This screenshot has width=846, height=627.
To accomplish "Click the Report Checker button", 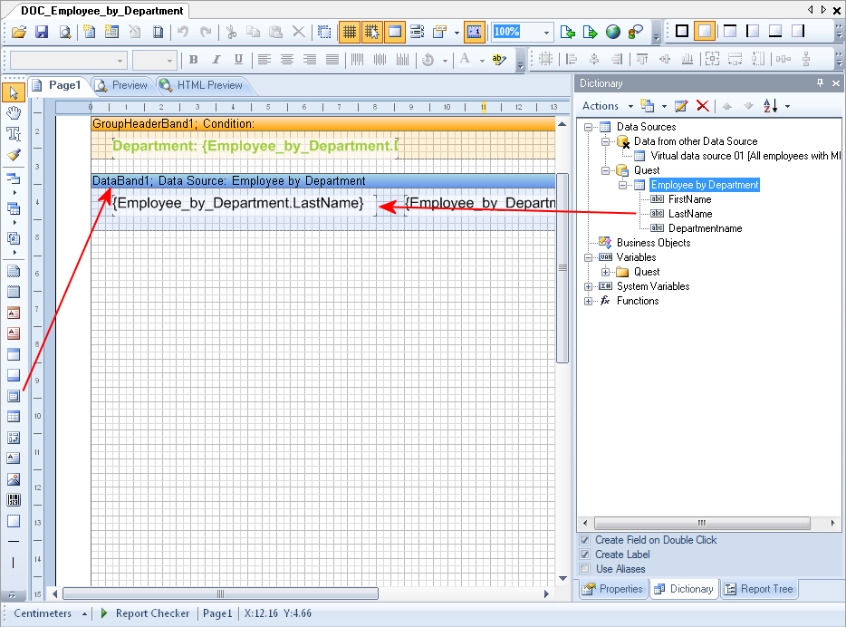I will coord(145,614).
